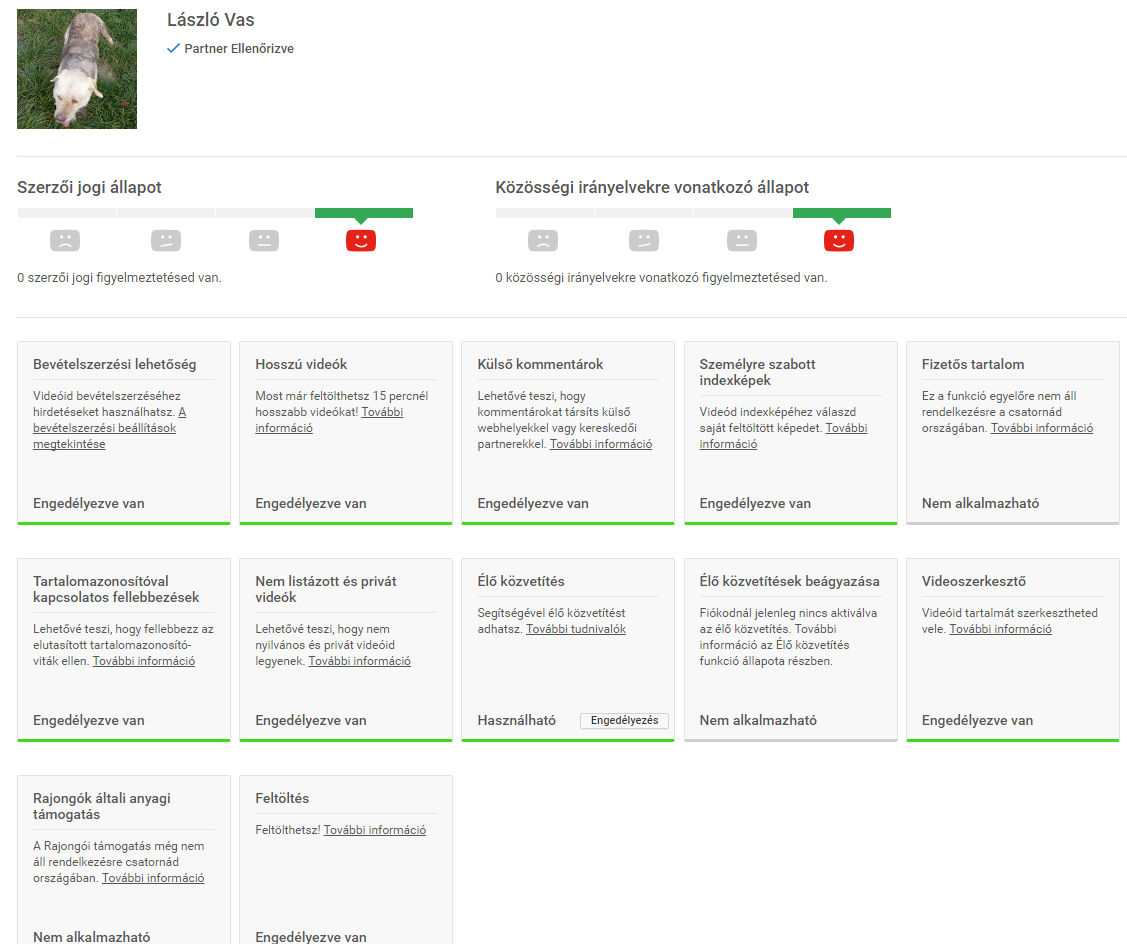Click the Rajongók általi anyagi támogatás title

(x=102, y=807)
